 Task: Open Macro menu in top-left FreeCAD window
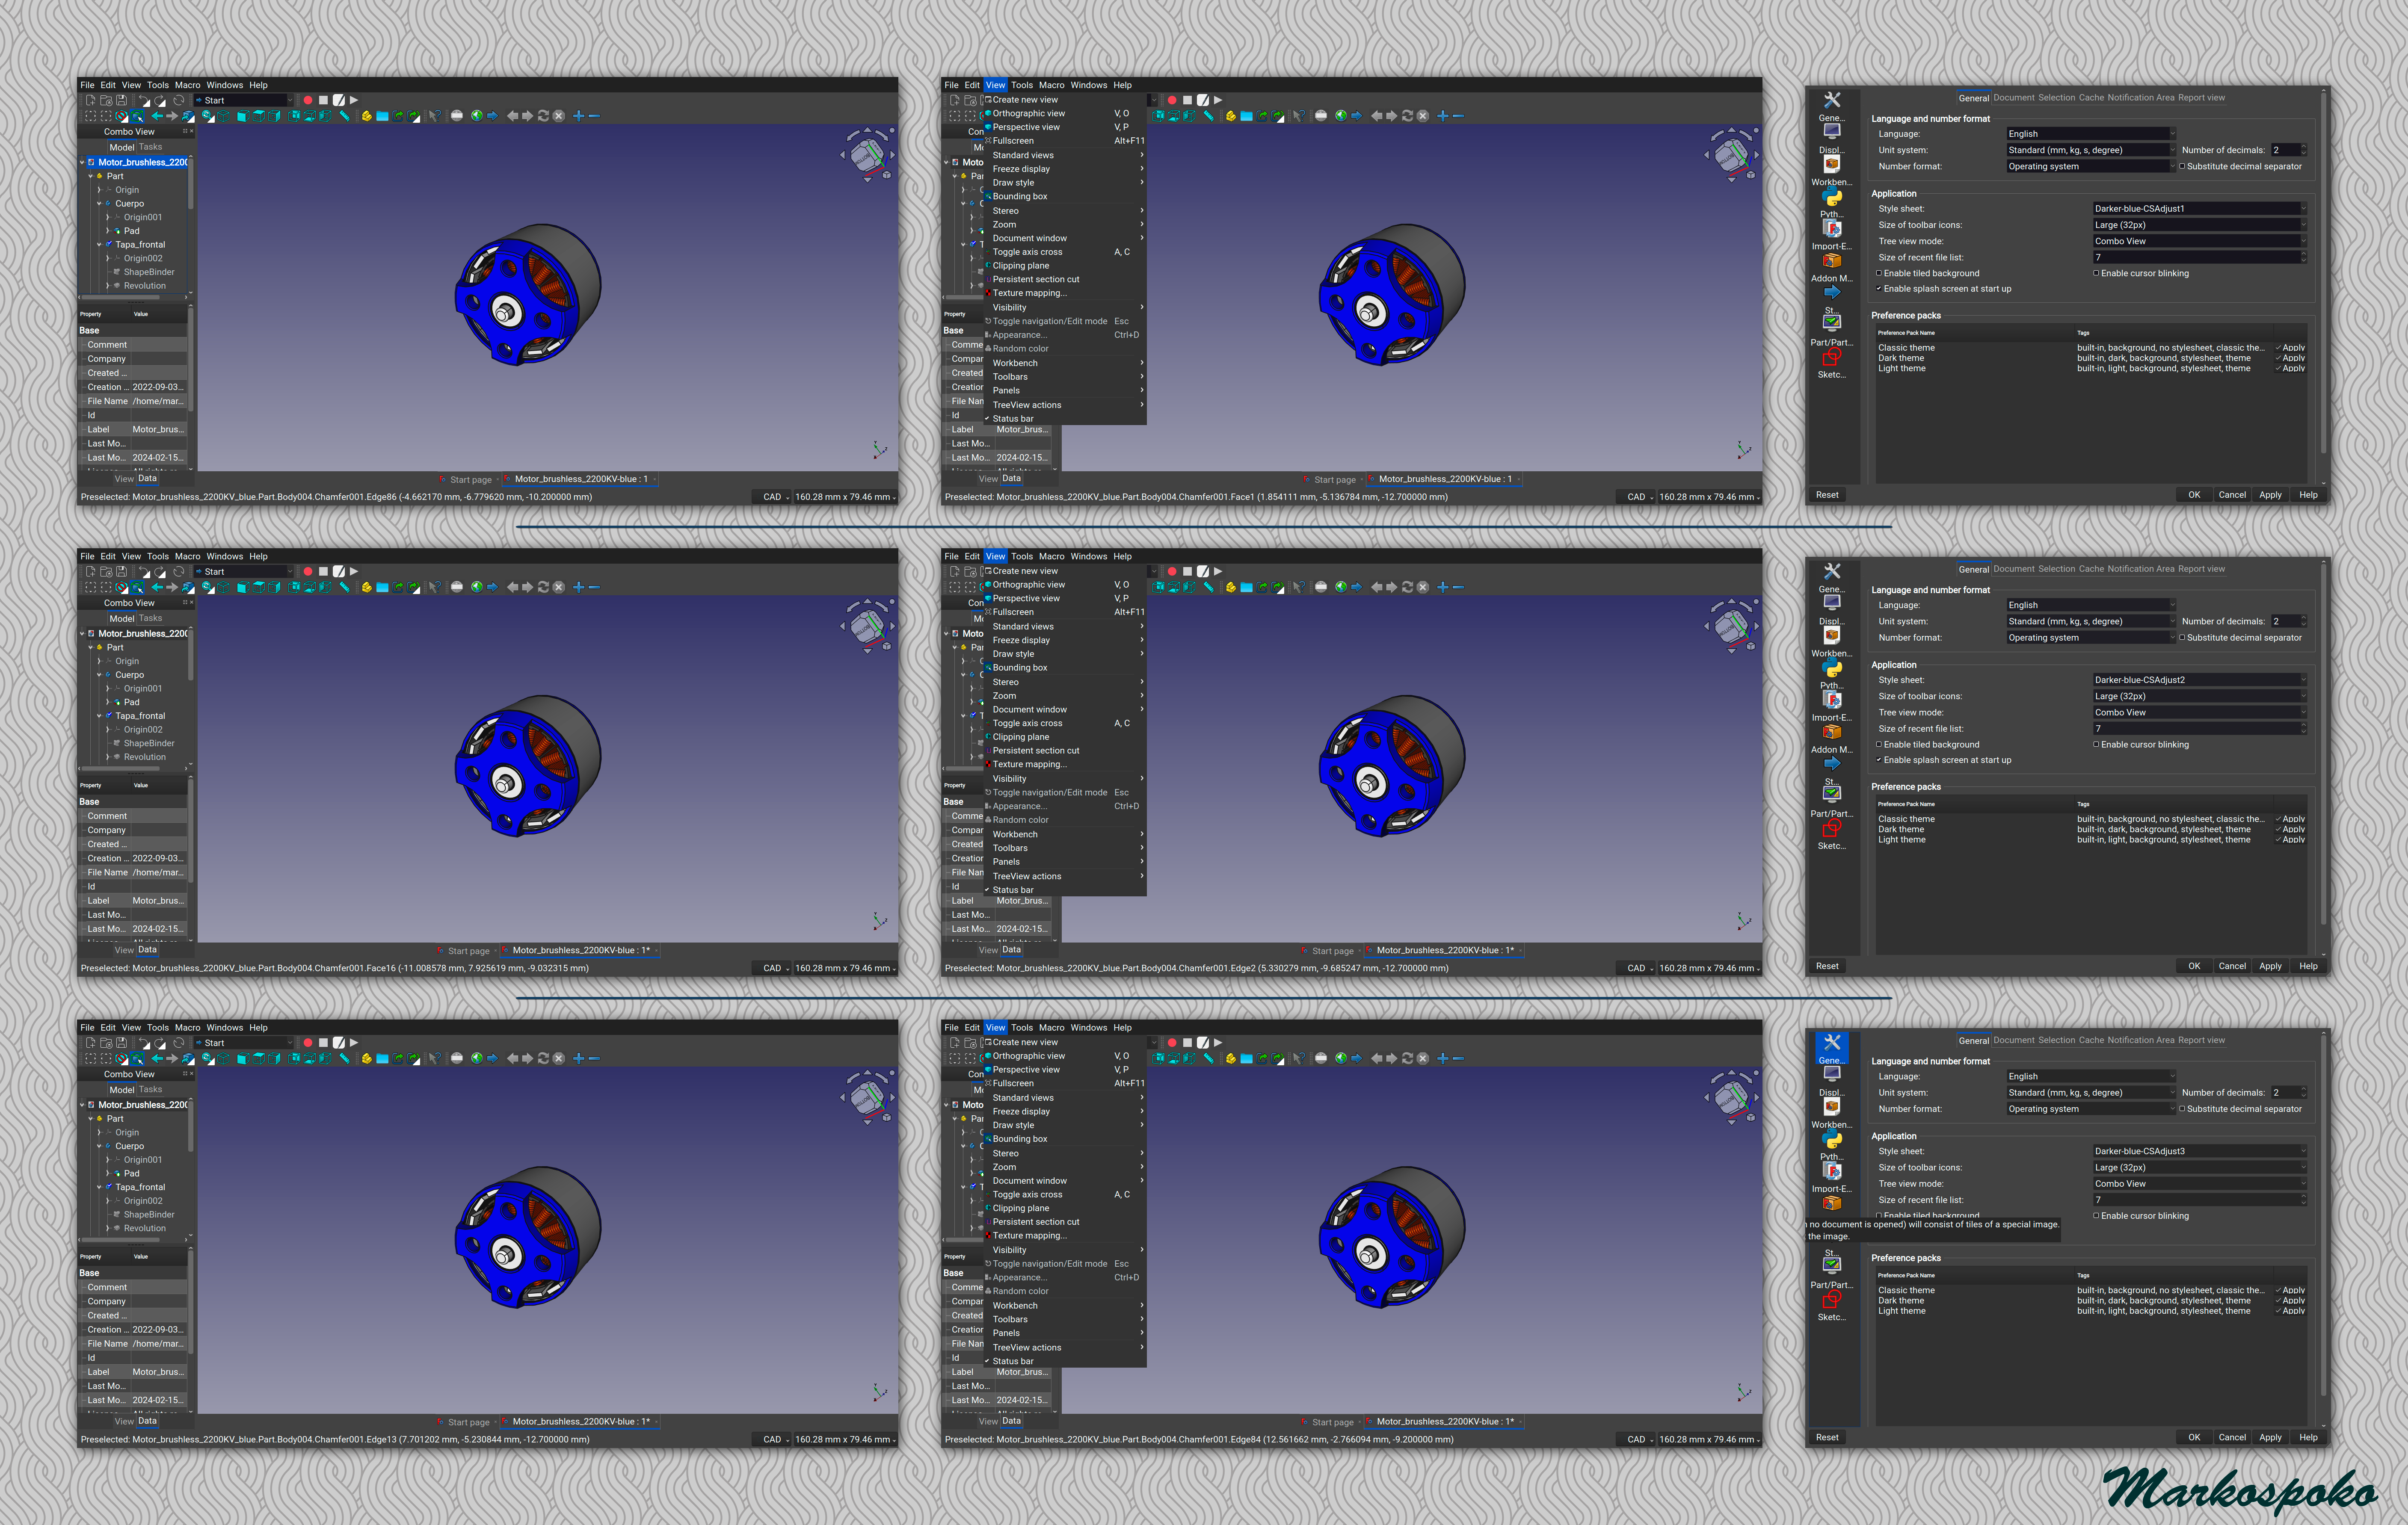[188, 85]
